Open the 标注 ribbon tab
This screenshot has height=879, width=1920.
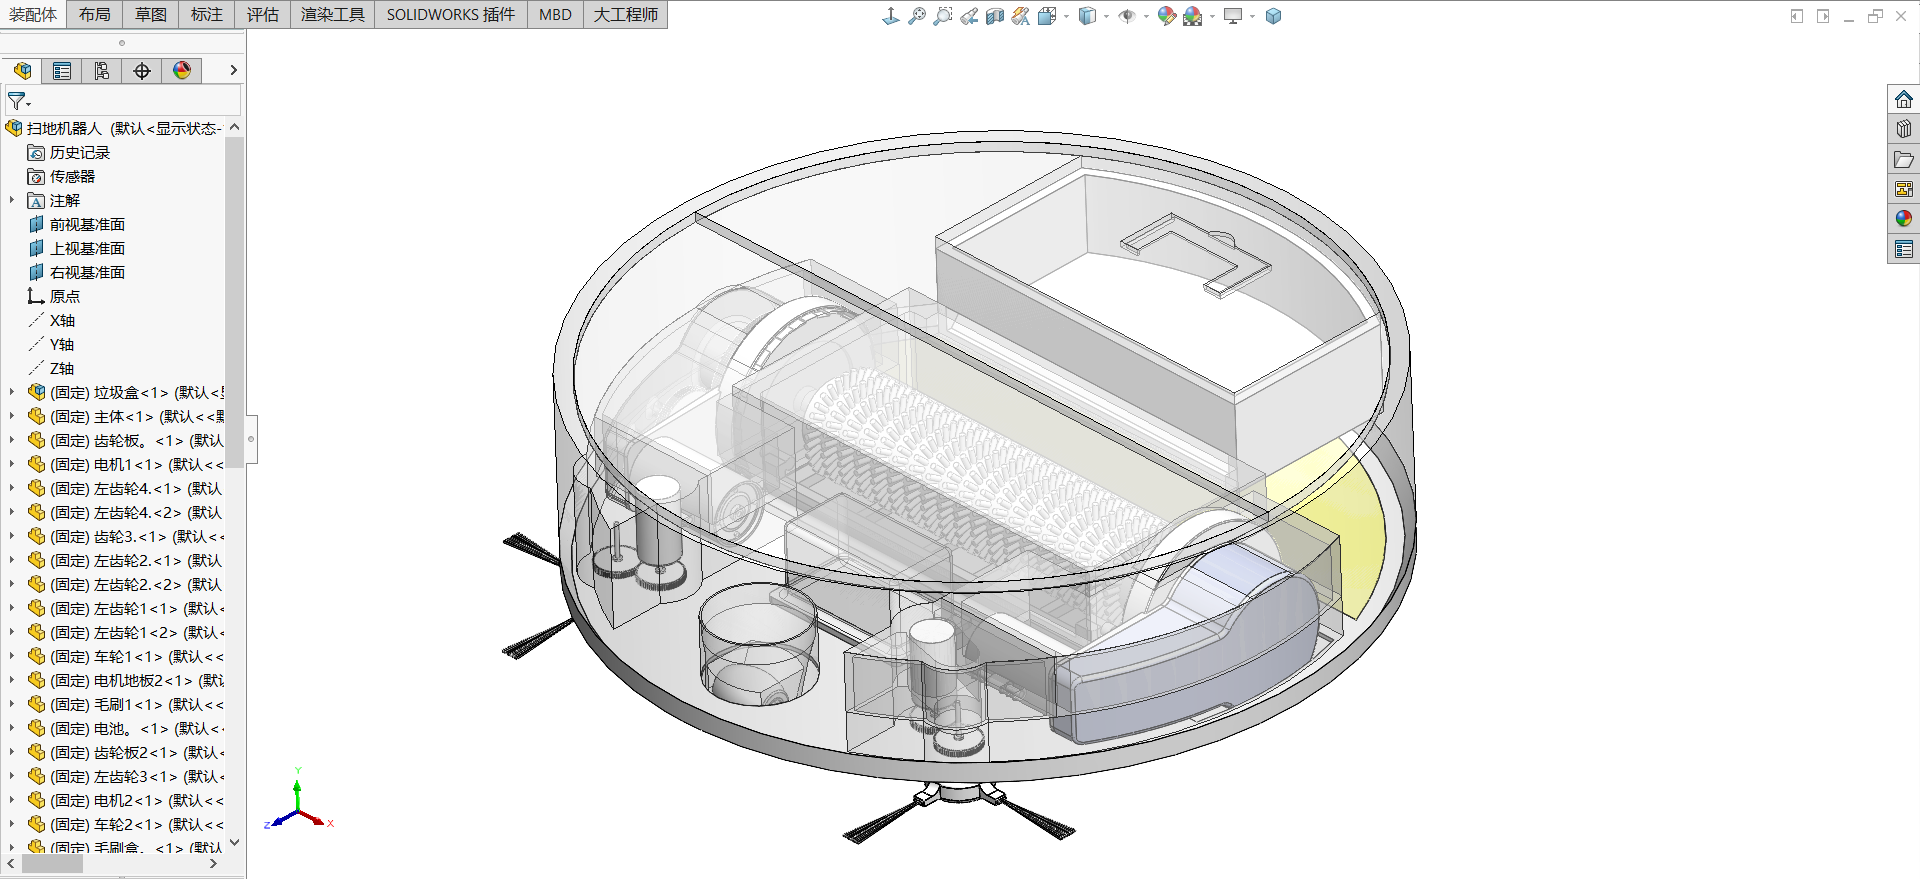click(207, 14)
